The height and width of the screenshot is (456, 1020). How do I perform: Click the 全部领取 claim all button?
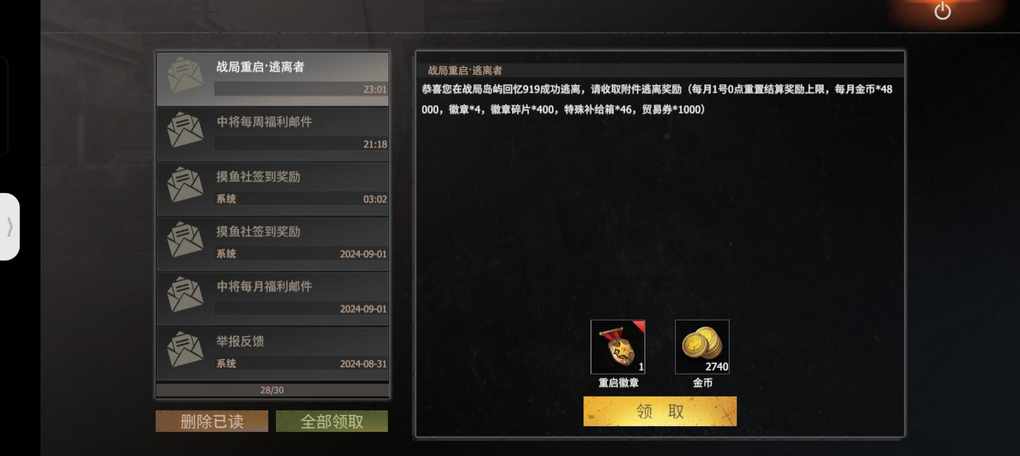click(x=332, y=421)
